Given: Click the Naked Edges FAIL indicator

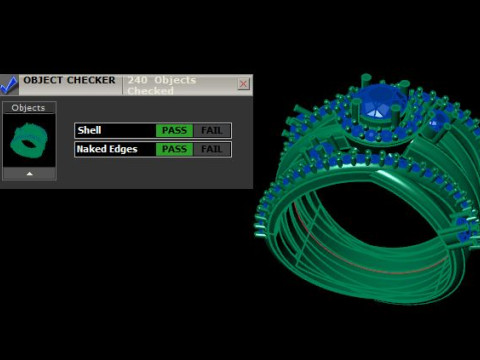Looking at the screenshot, I should [212, 149].
